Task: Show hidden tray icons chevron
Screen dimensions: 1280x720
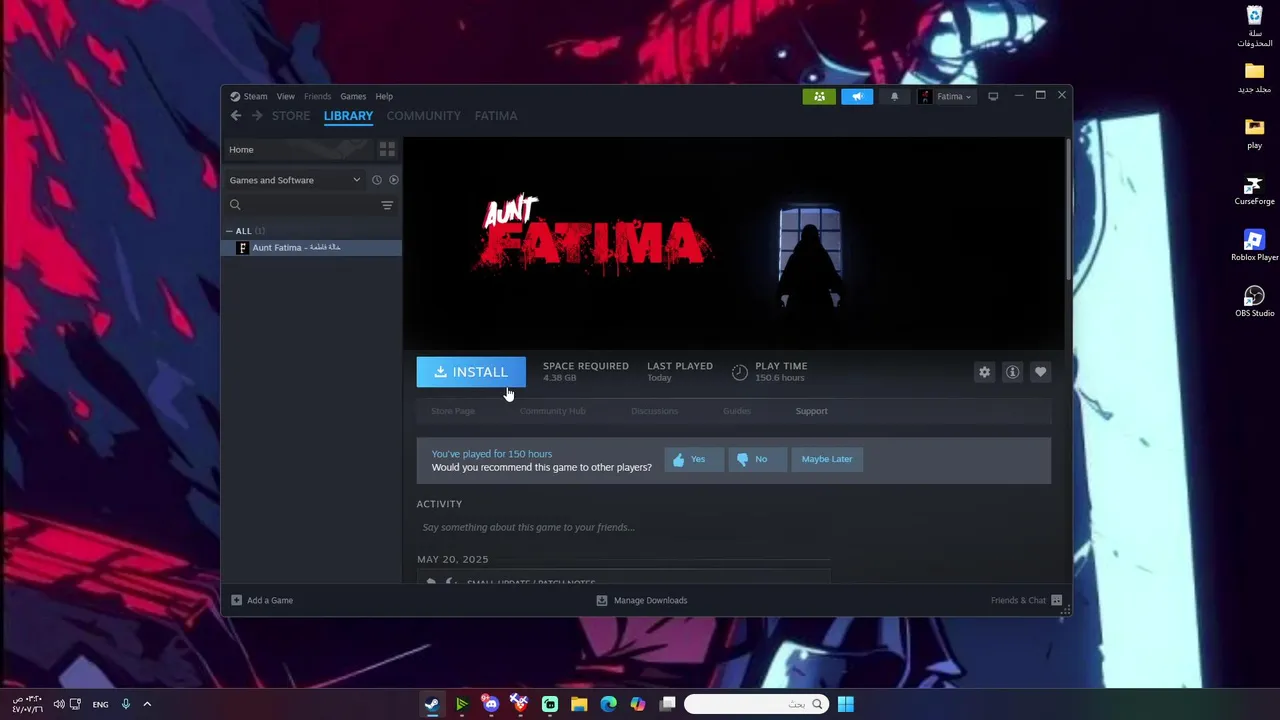Action: [147, 704]
